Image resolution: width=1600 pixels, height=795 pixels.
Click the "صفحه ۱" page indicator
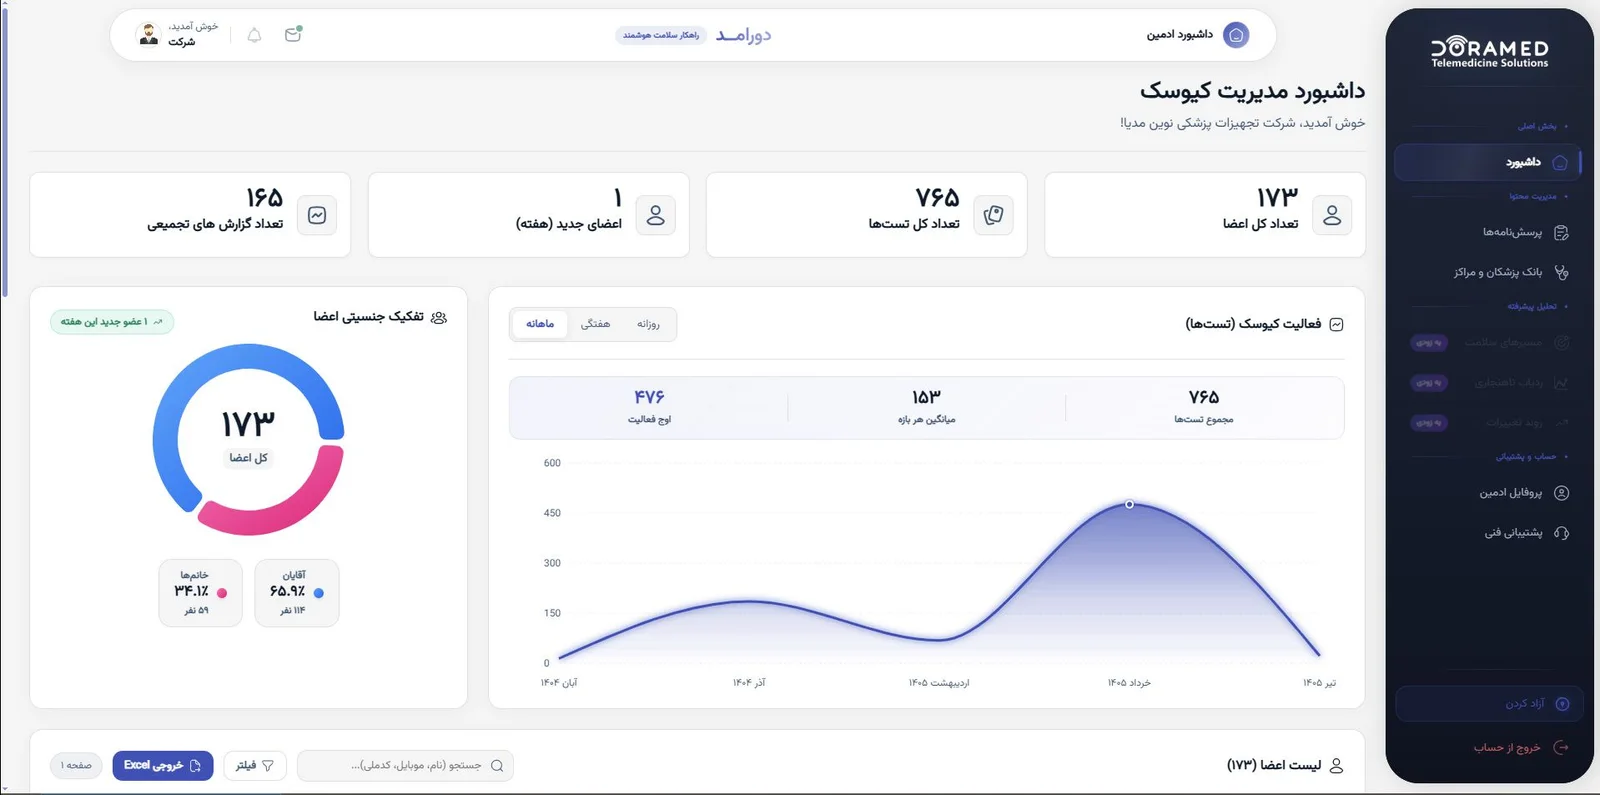77,766
